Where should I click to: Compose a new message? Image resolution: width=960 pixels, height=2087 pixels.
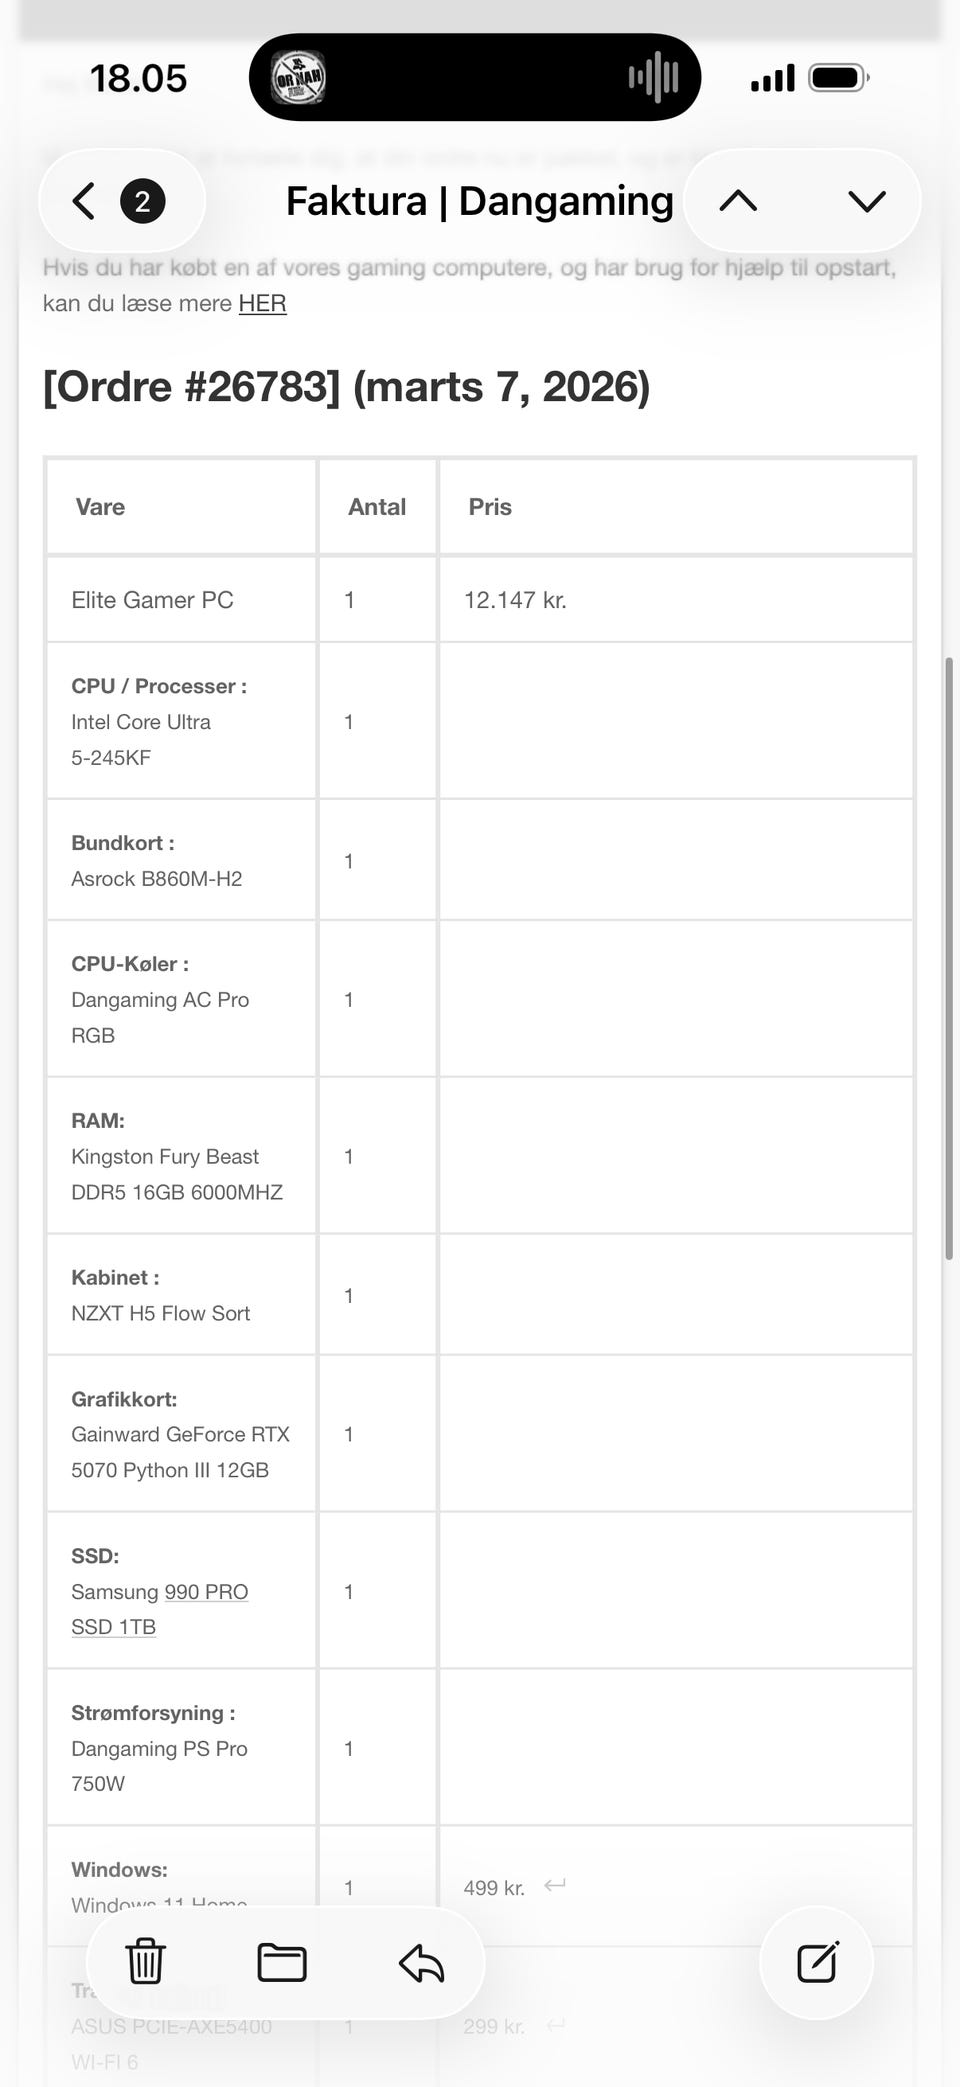tap(817, 1962)
